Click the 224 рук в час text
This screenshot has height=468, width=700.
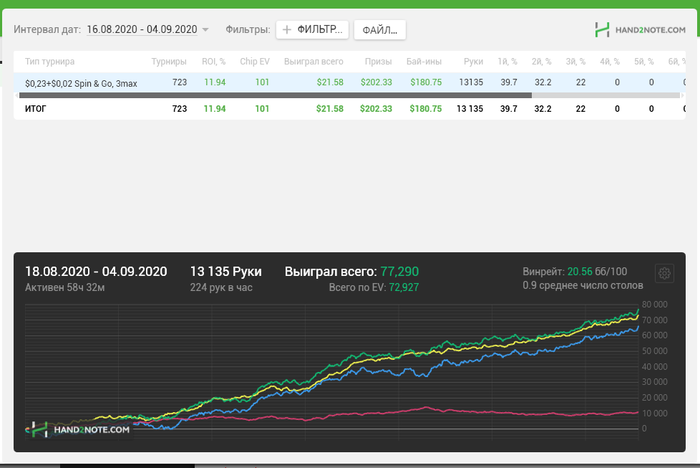click(221, 287)
